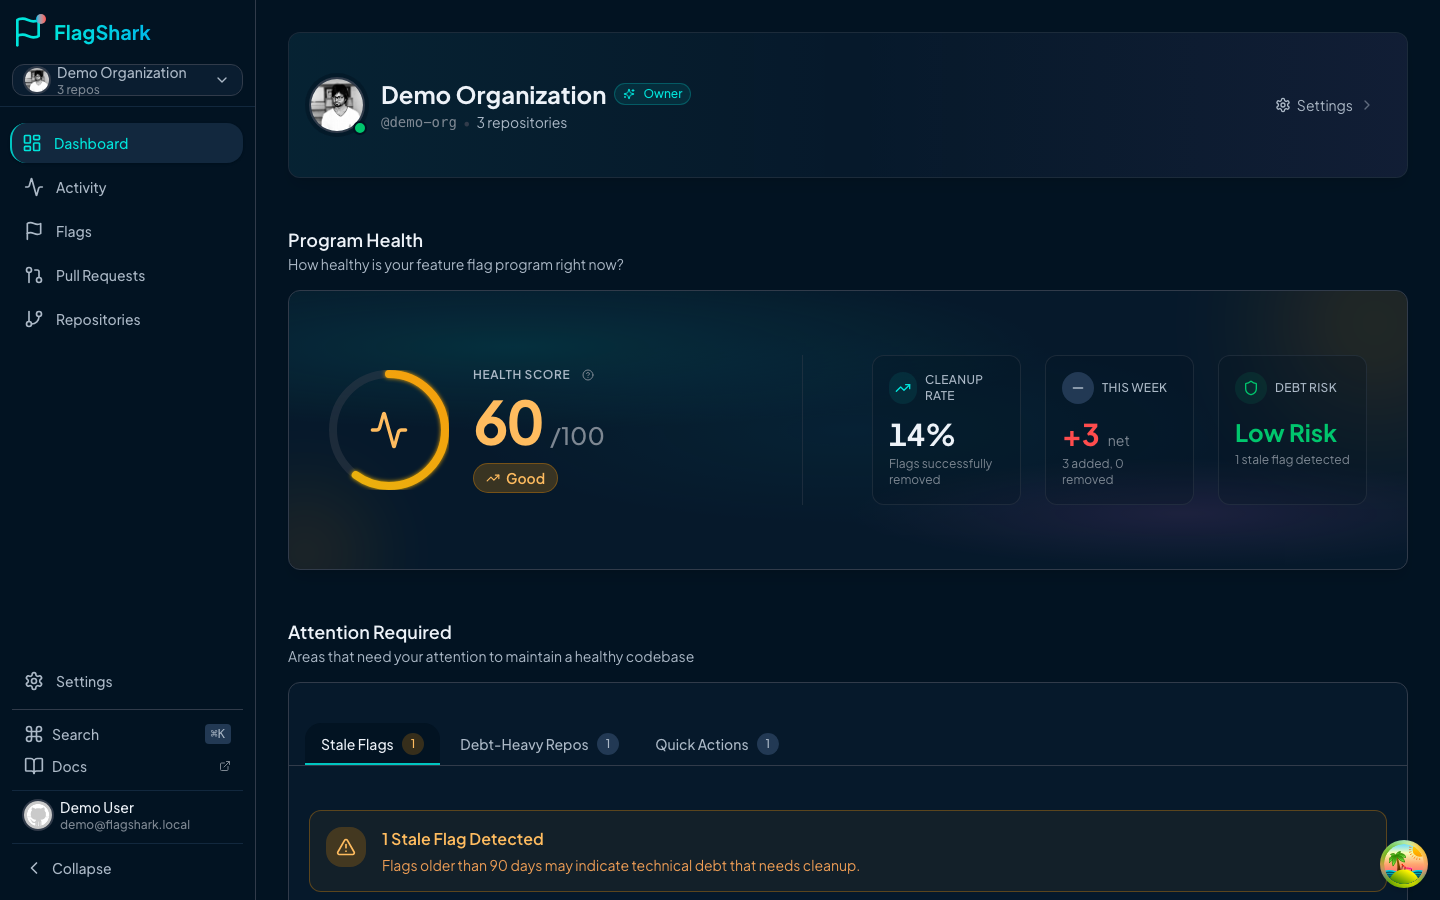The width and height of the screenshot is (1440, 900).
Task: Click the Debt Risk shield icon
Action: (1250, 387)
